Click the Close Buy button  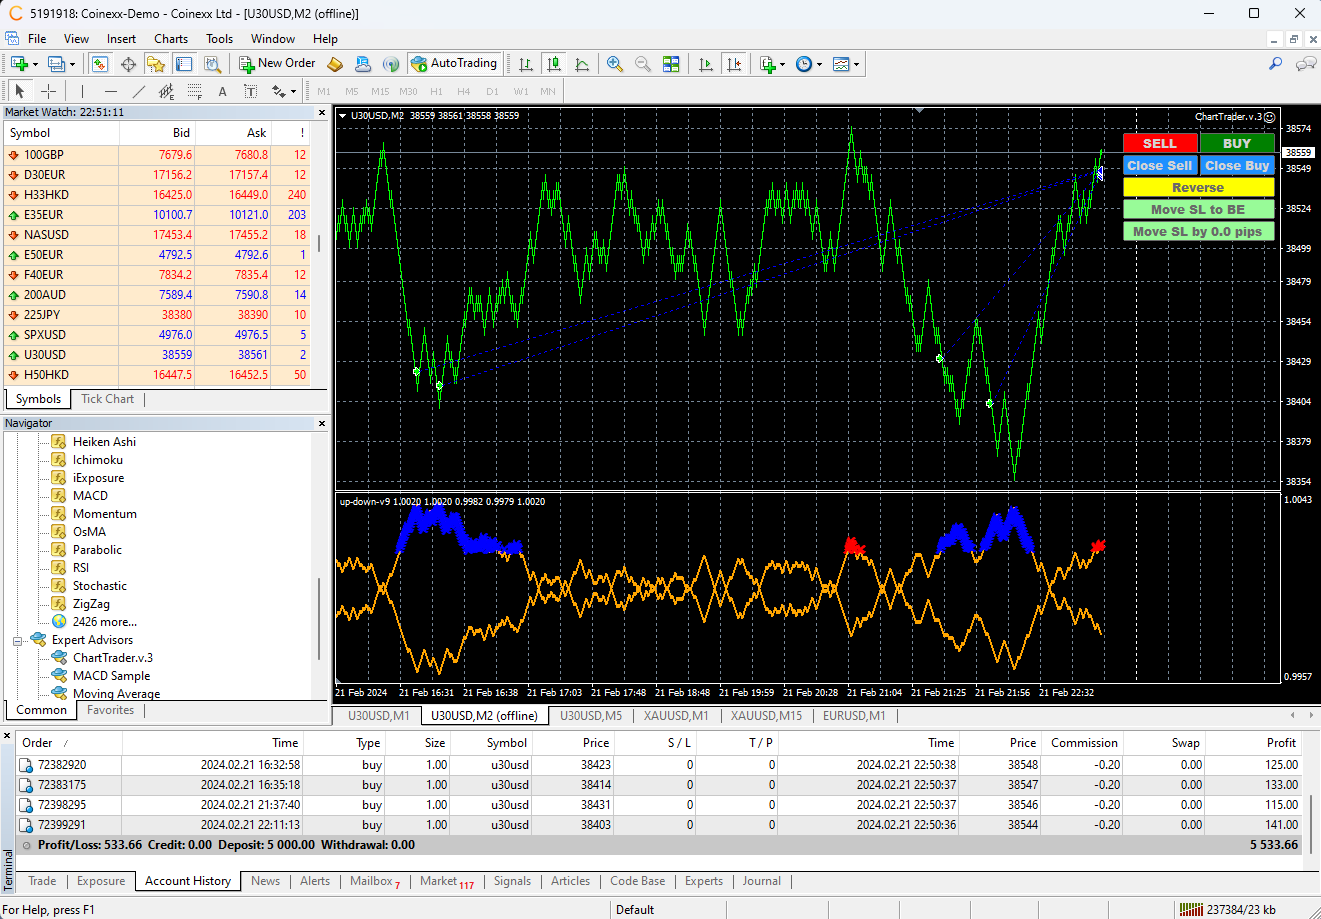click(x=1236, y=166)
